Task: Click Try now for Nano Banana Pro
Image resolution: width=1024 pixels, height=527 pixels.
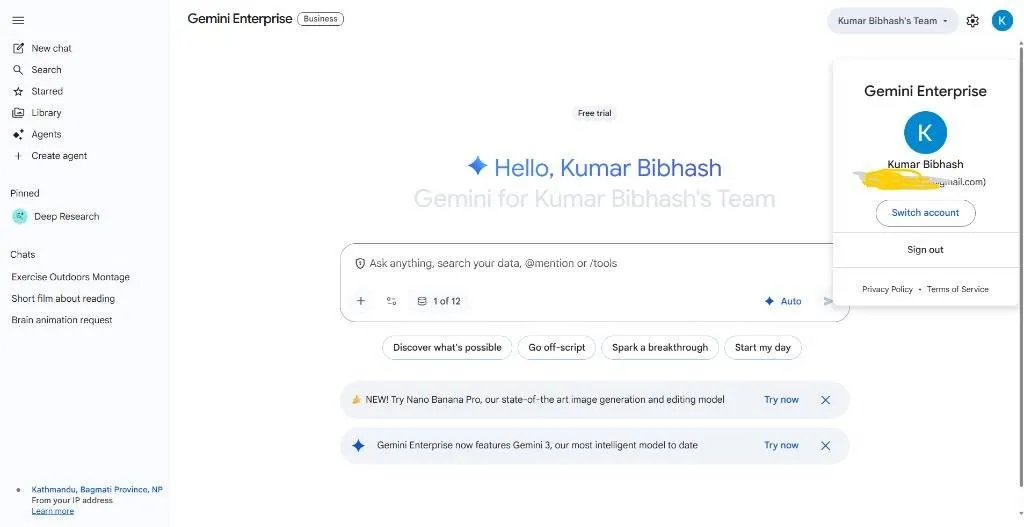Action: click(781, 400)
